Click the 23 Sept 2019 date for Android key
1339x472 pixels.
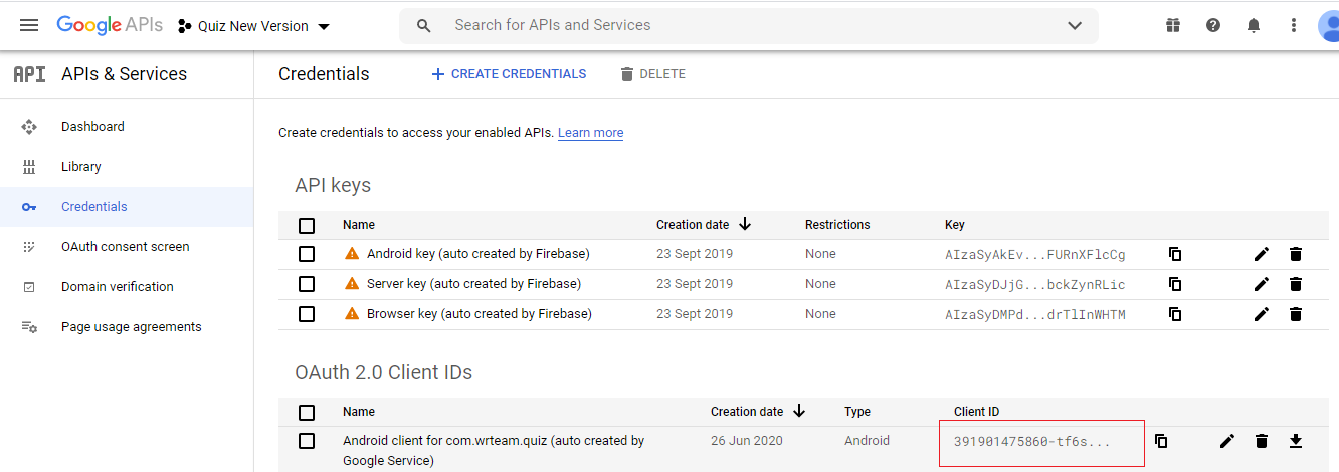tap(694, 254)
